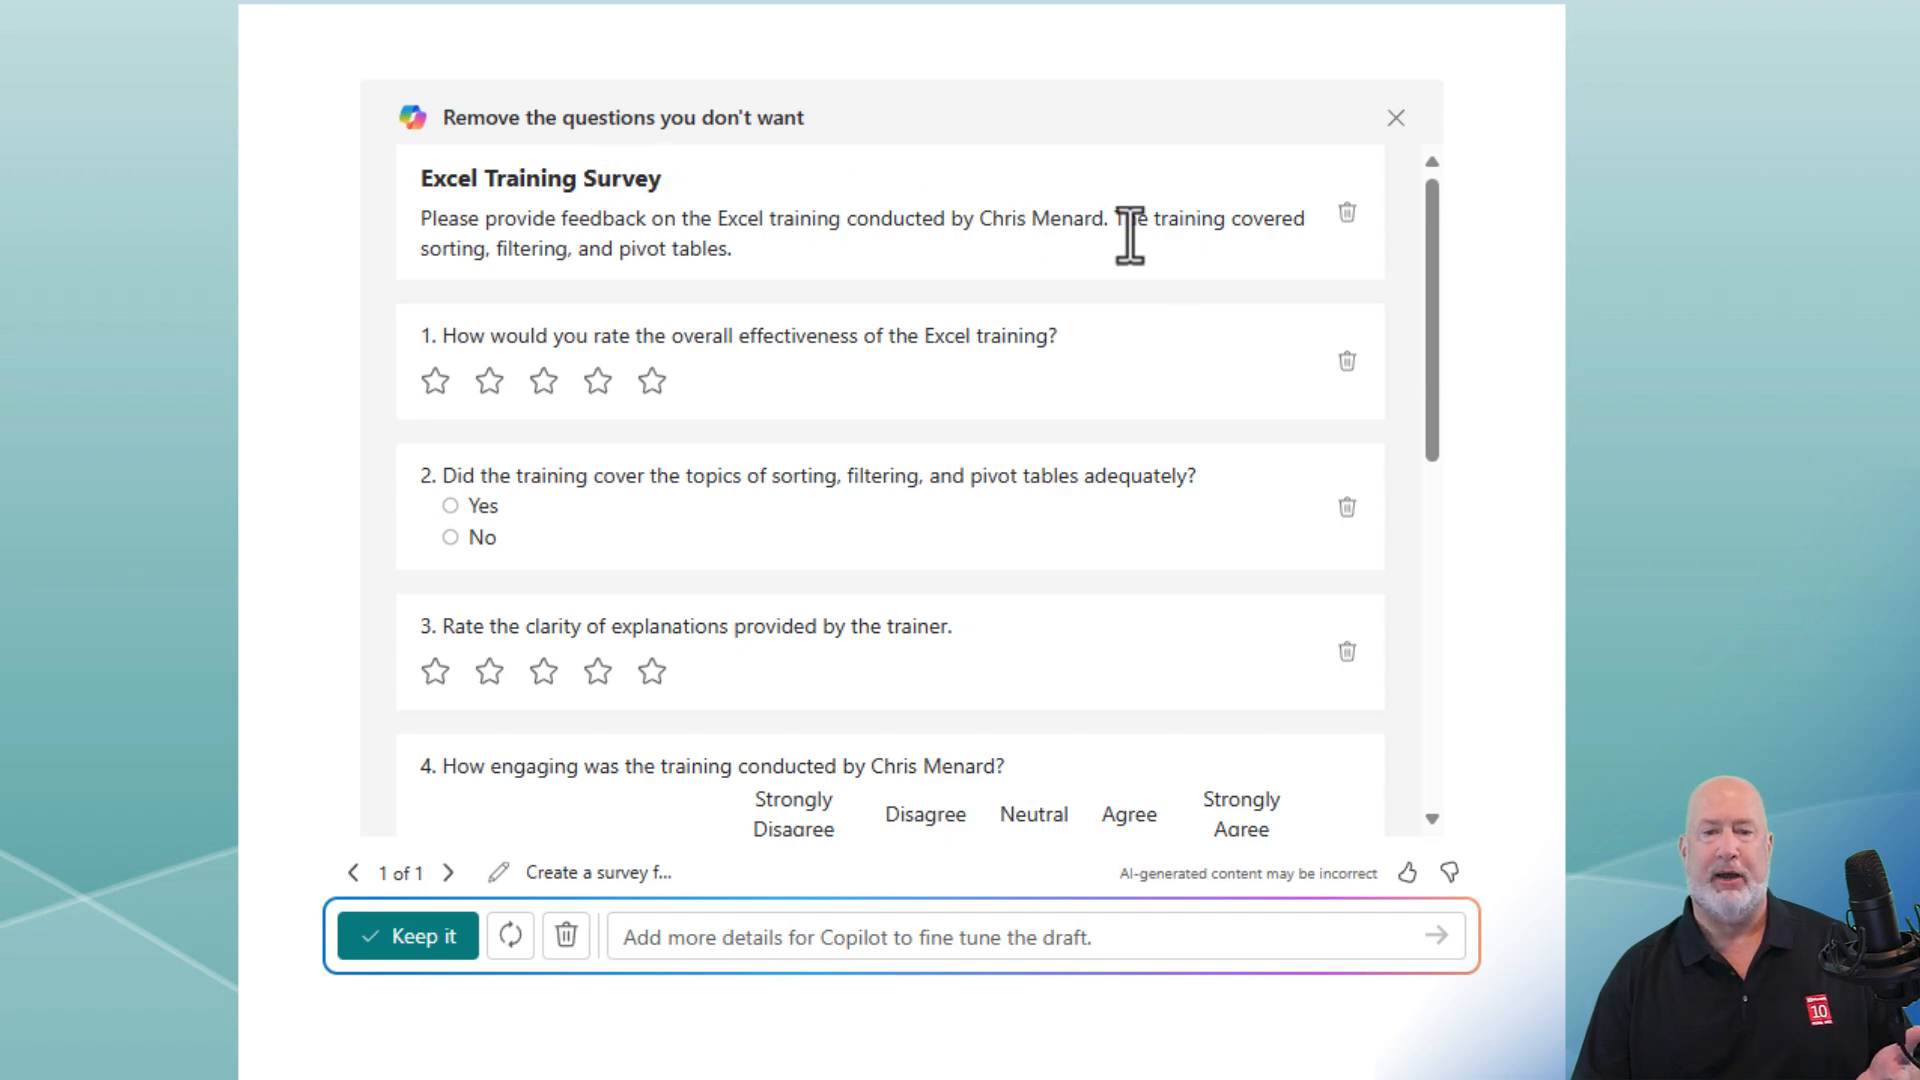Click scrollbar down arrow in questions list
Viewport: 1920px width, 1080px height.
pos(1432,819)
